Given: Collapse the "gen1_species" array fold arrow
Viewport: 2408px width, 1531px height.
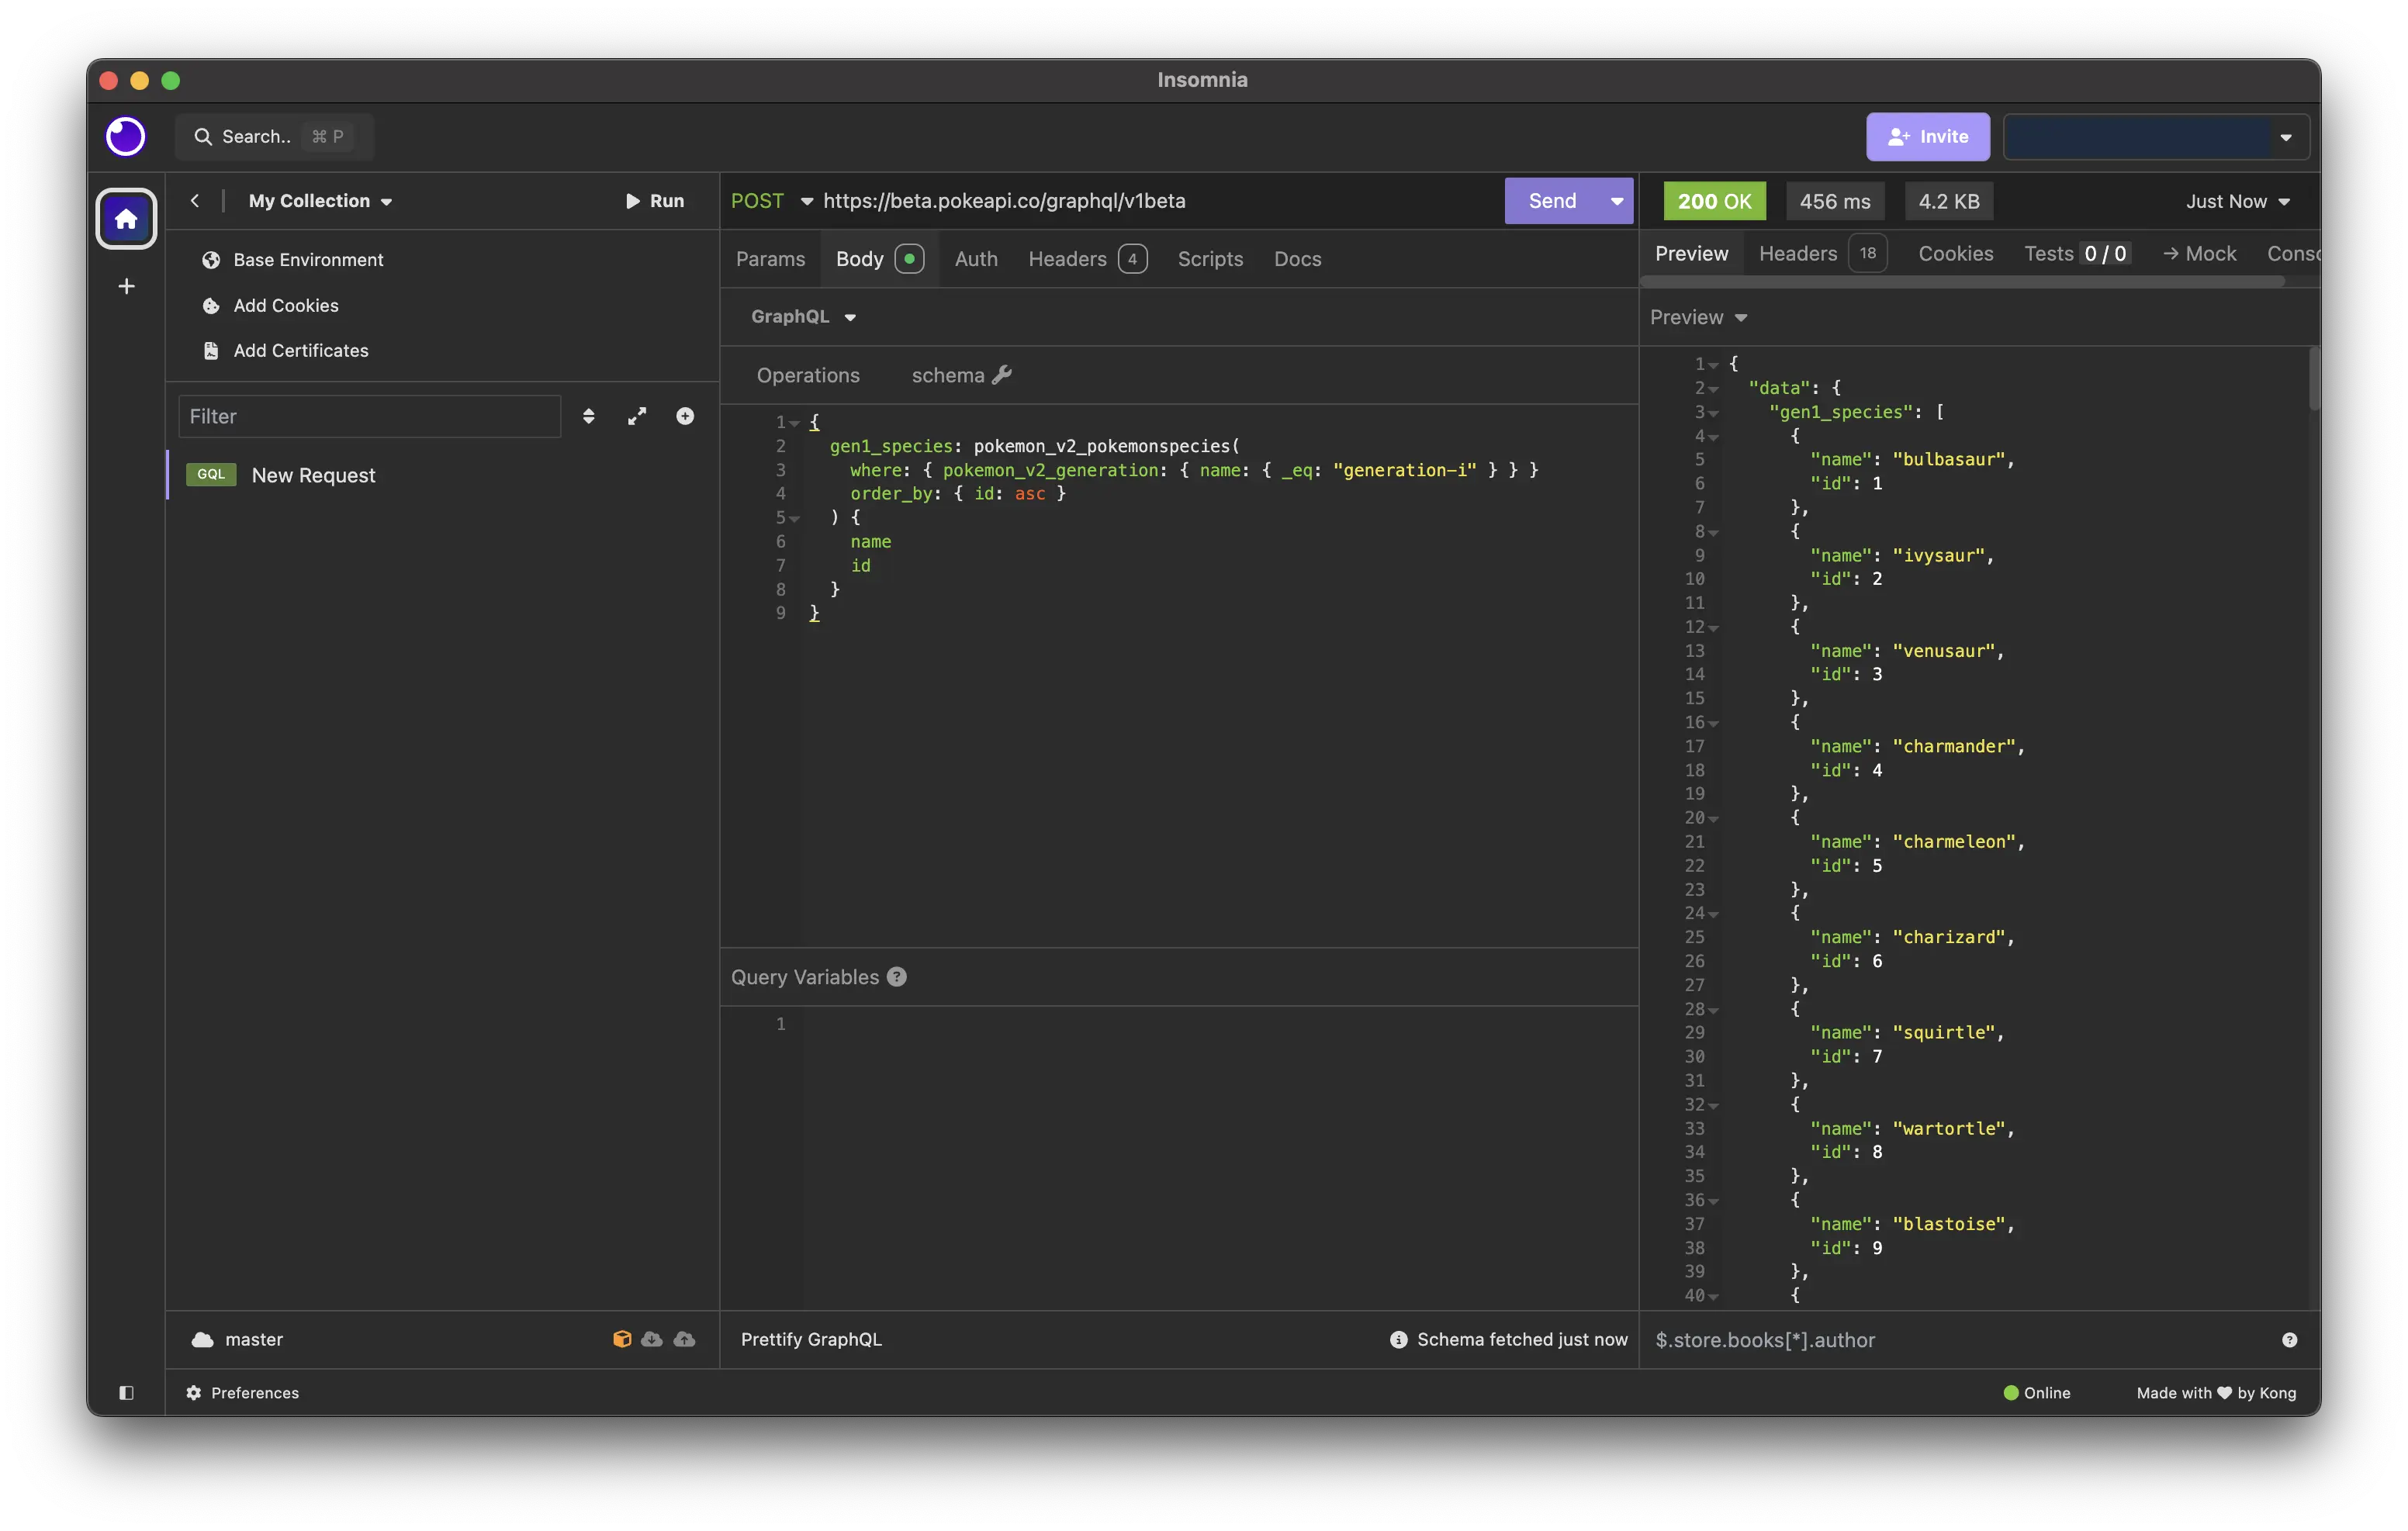Looking at the screenshot, I should 1713,413.
